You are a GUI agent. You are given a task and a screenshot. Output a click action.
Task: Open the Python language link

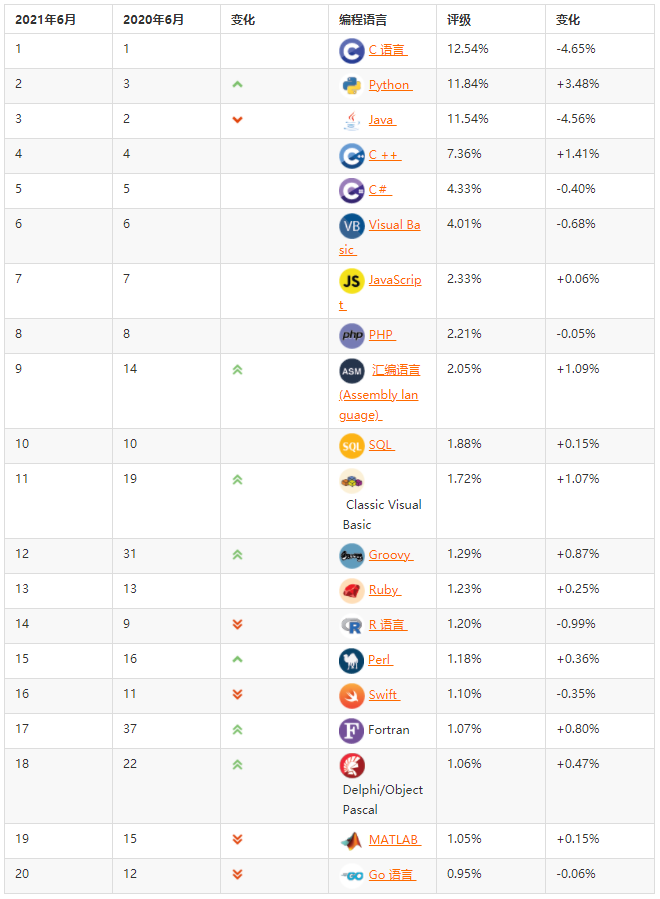coord(389,85)
